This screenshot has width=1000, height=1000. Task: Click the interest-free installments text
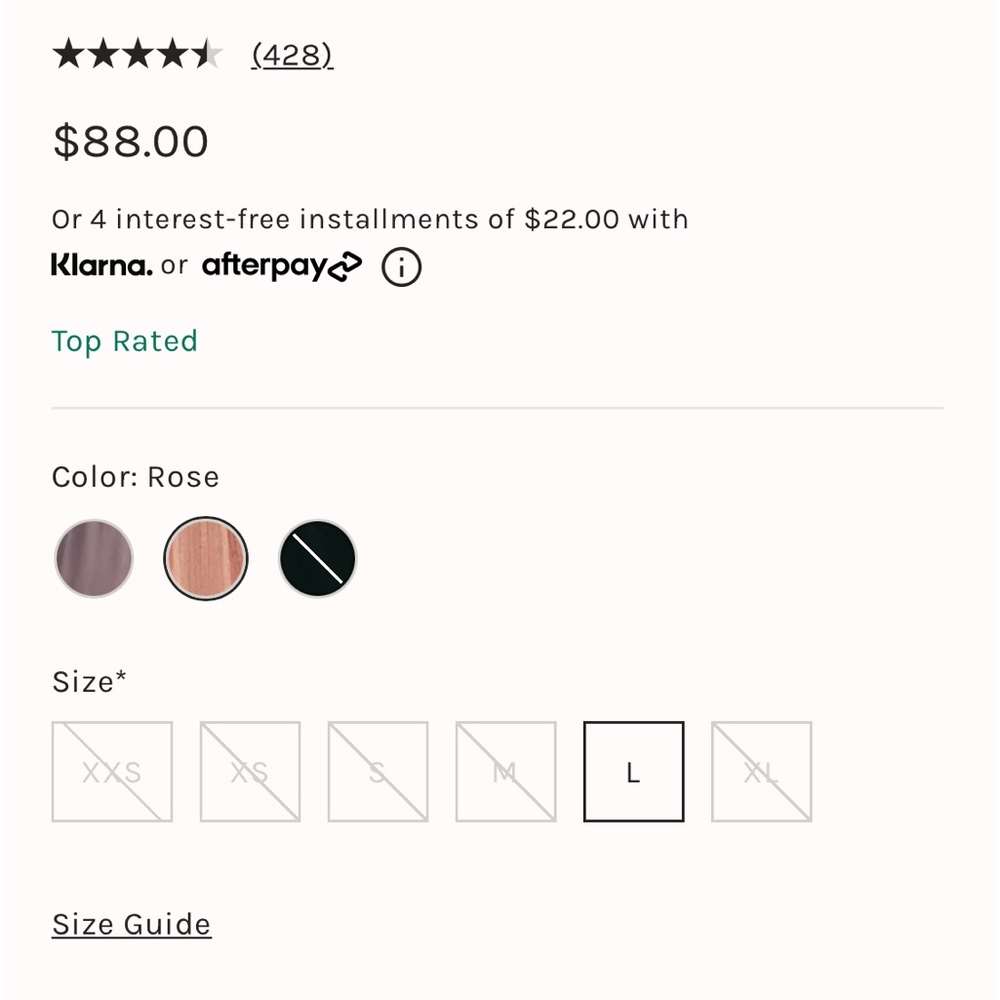tap(370, 219)
